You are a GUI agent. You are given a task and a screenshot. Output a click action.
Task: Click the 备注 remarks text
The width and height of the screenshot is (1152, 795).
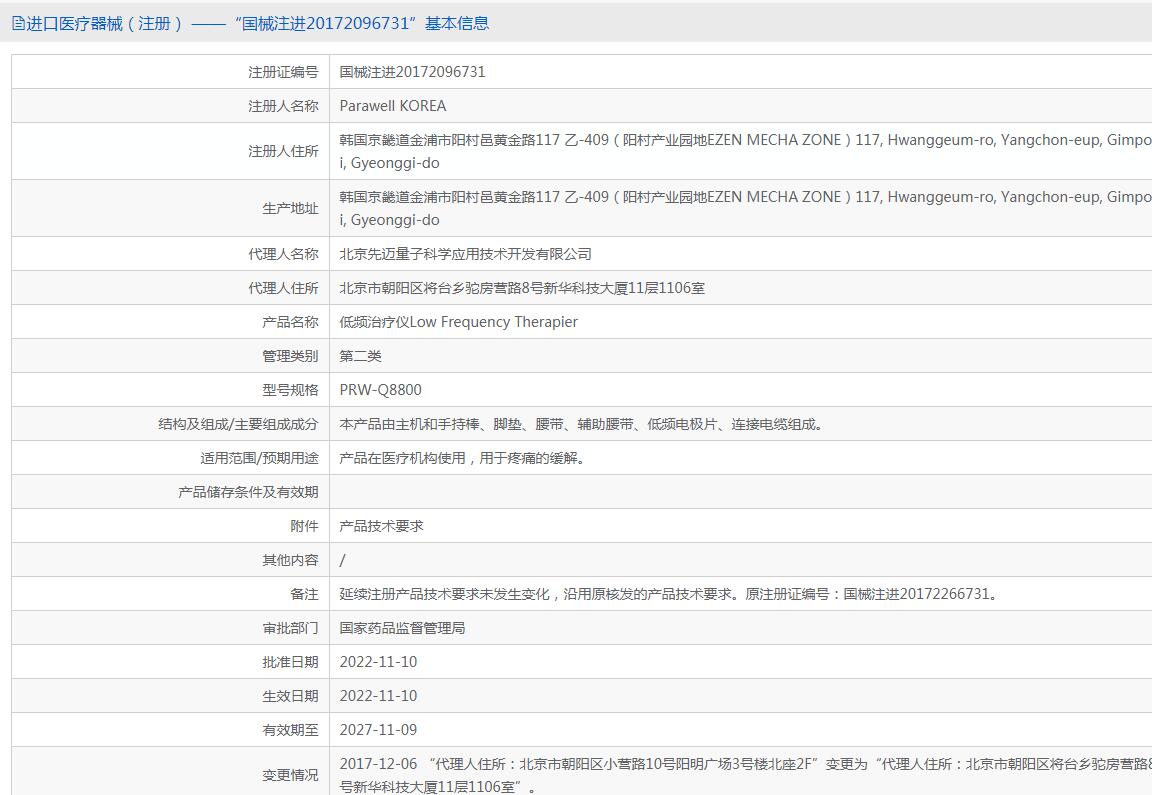[x=669, y=594]
